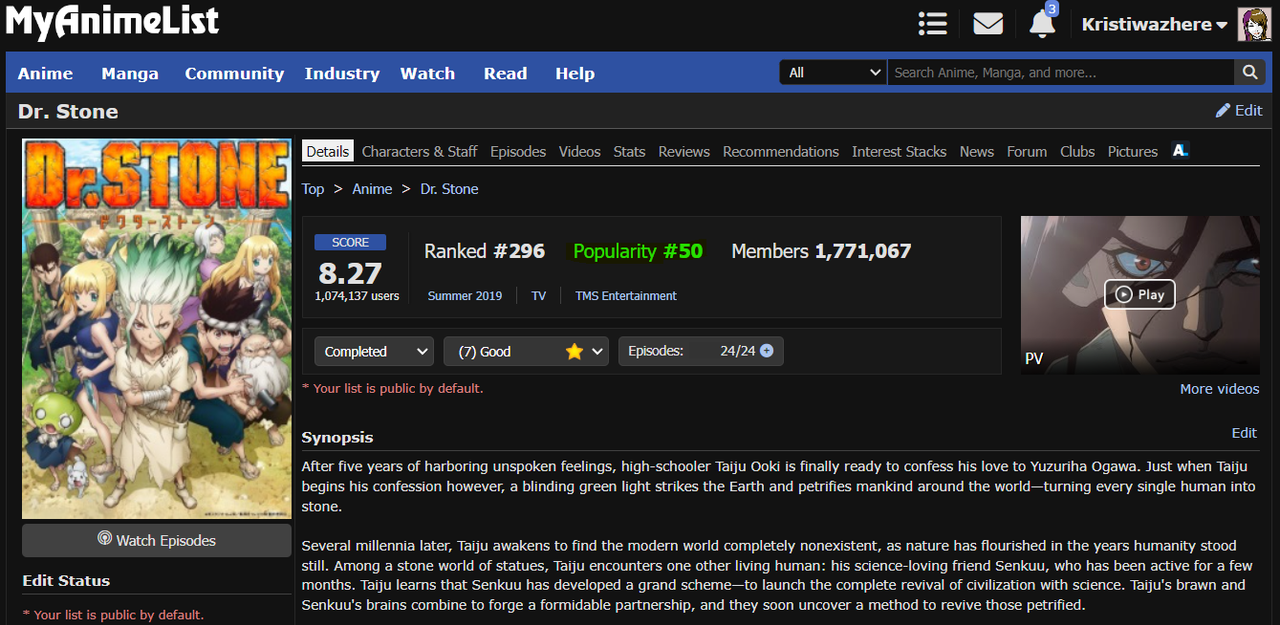
Task: Switch to the Videos tab
Action: point(580,151)
